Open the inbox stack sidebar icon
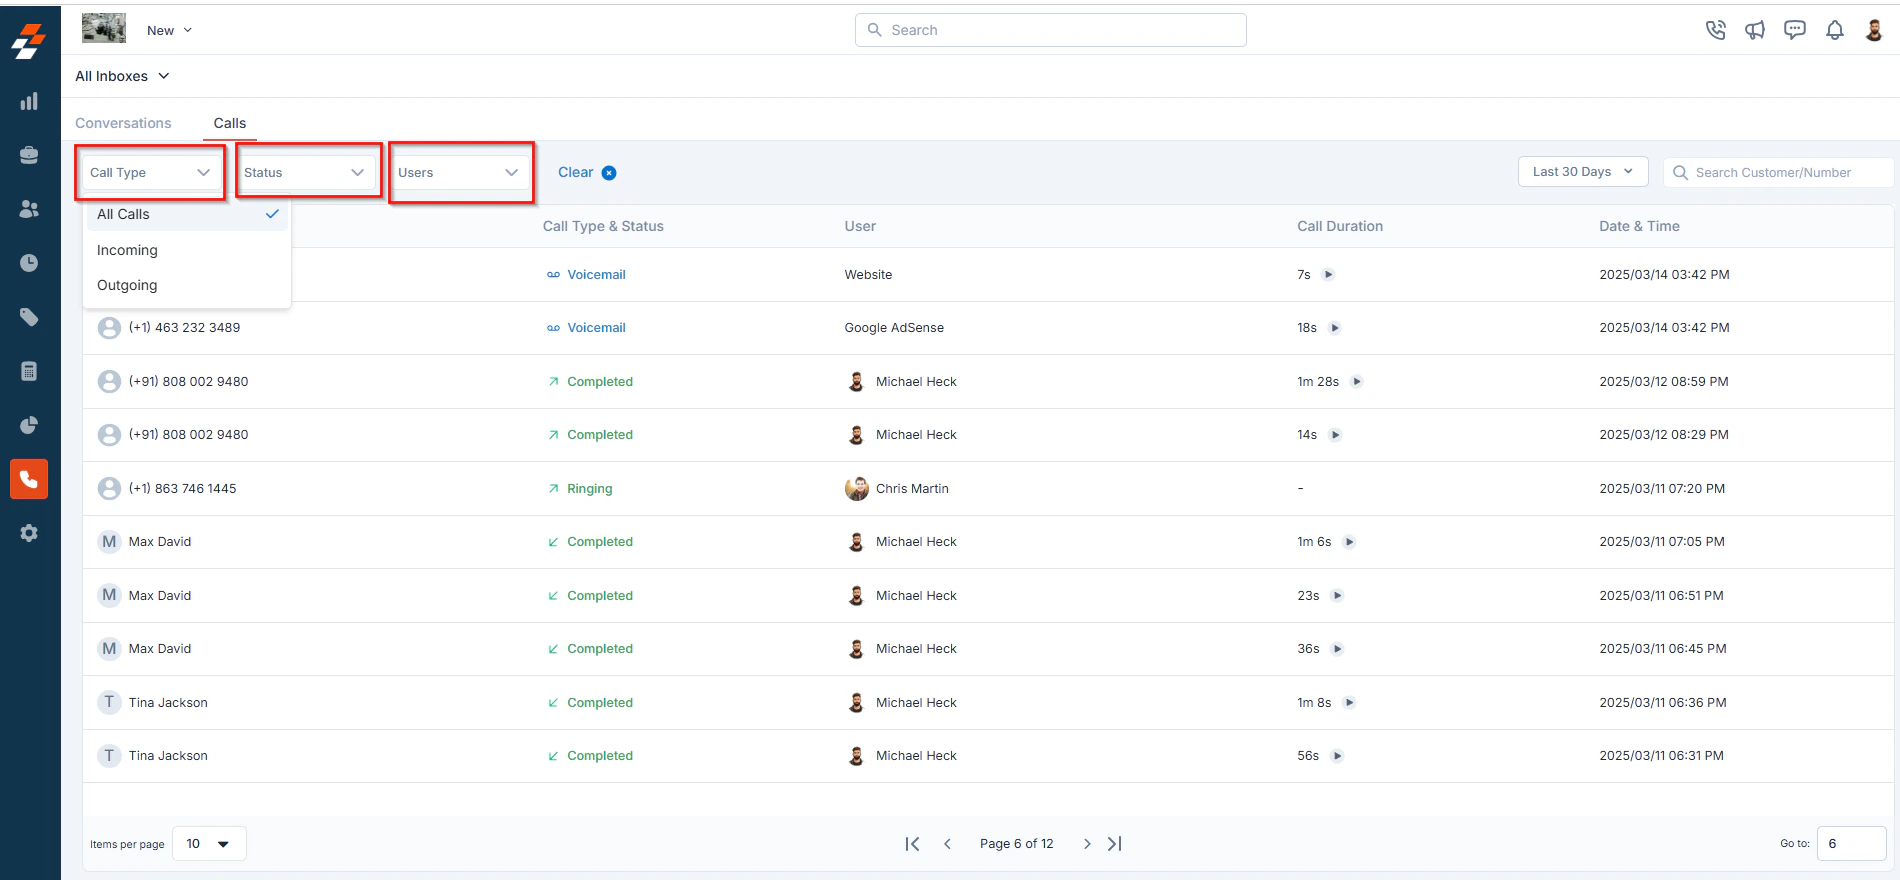Viewport: 1900px width, 880px height. click(29, 155)
